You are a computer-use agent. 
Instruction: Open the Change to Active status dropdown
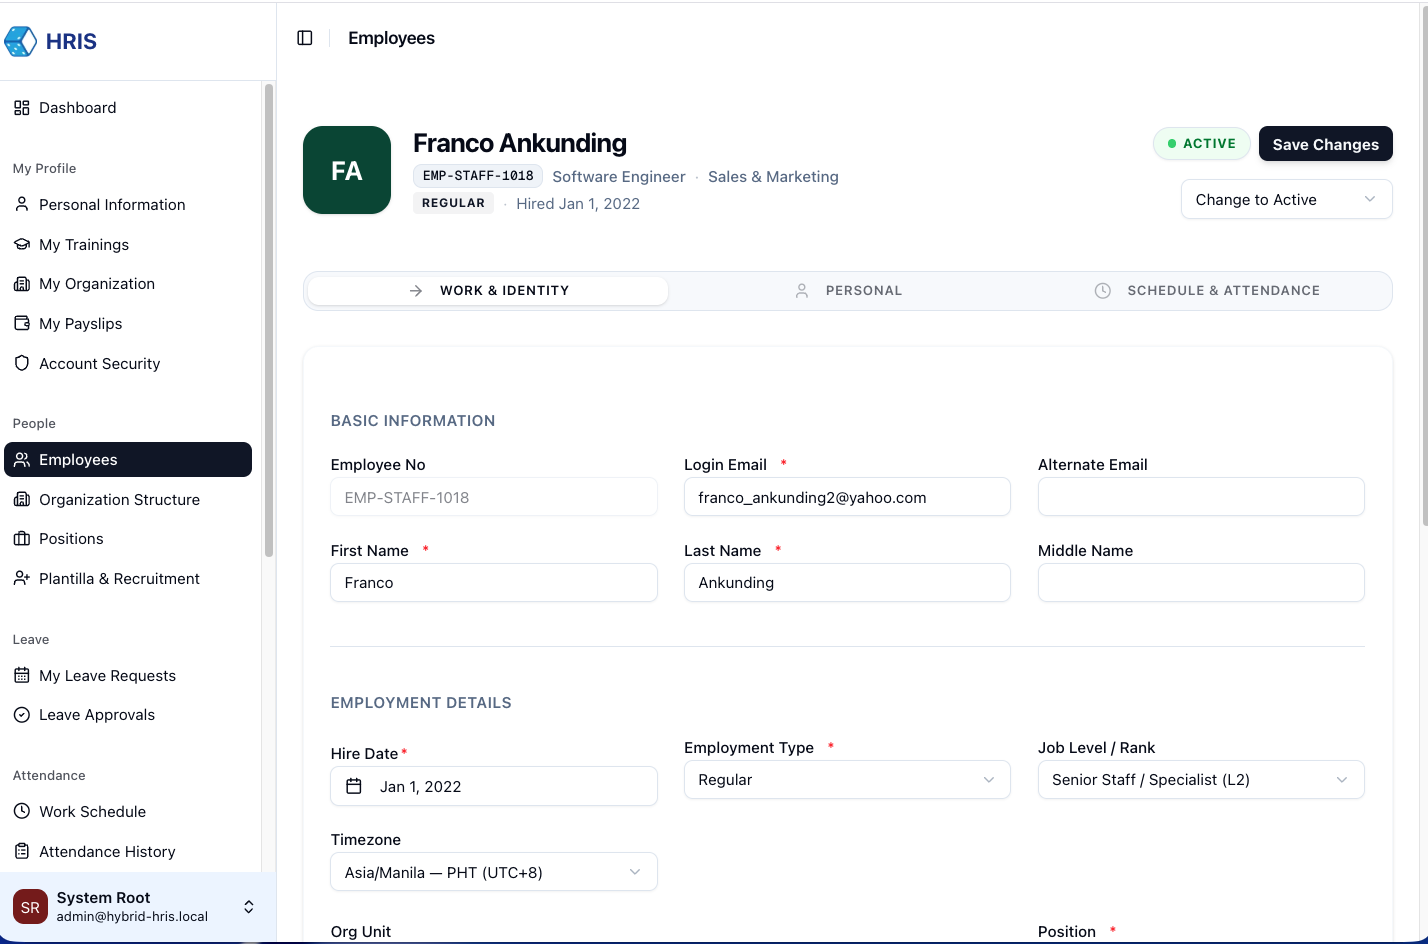point(1286,200)
